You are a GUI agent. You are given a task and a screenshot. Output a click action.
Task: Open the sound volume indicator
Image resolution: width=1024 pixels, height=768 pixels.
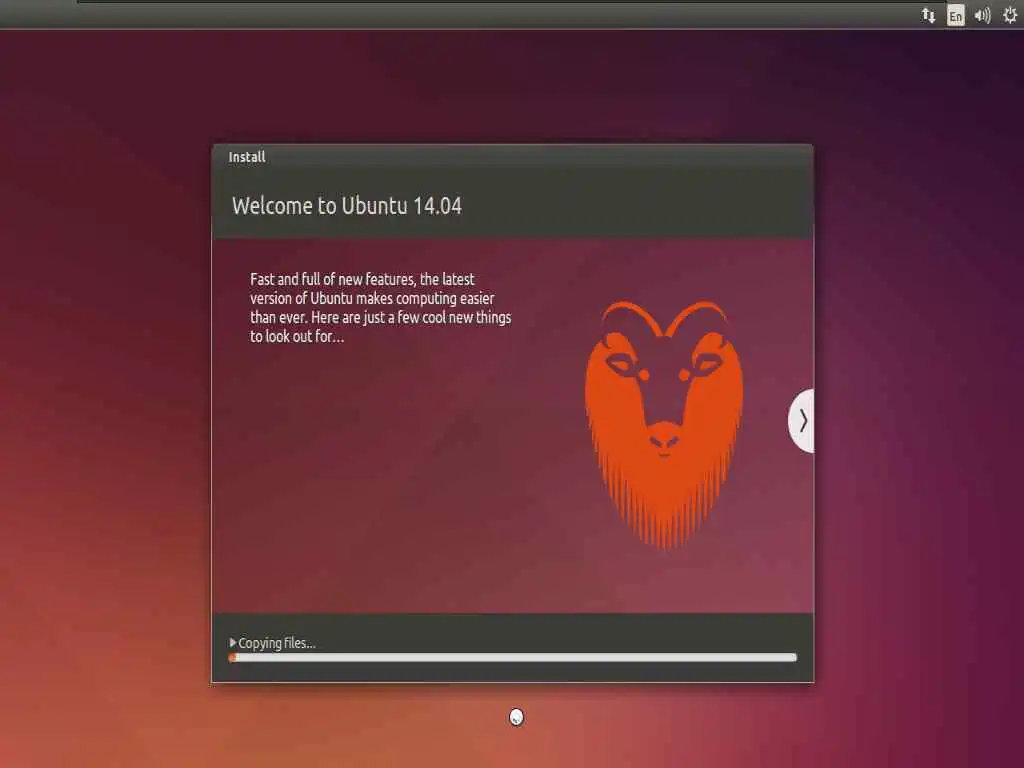click(x=982, y=15)
